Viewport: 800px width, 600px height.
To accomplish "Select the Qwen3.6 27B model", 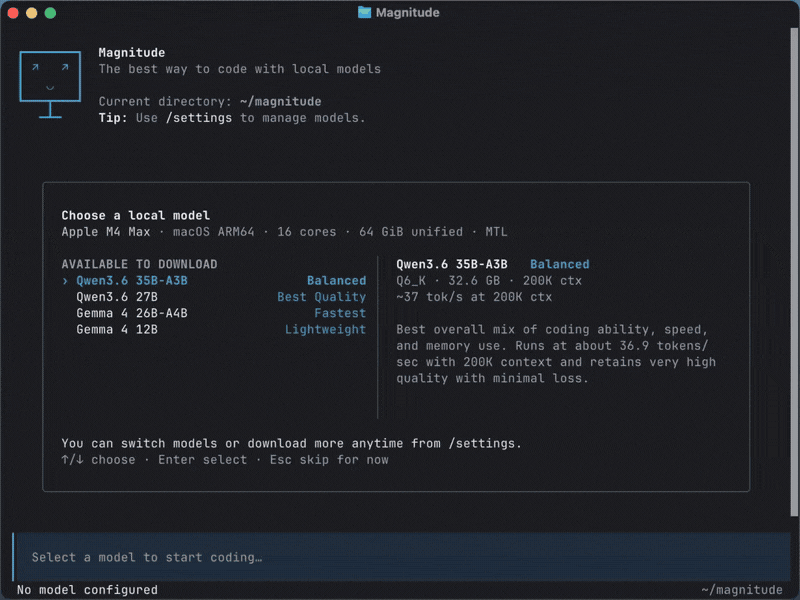I will coord(117,297).
